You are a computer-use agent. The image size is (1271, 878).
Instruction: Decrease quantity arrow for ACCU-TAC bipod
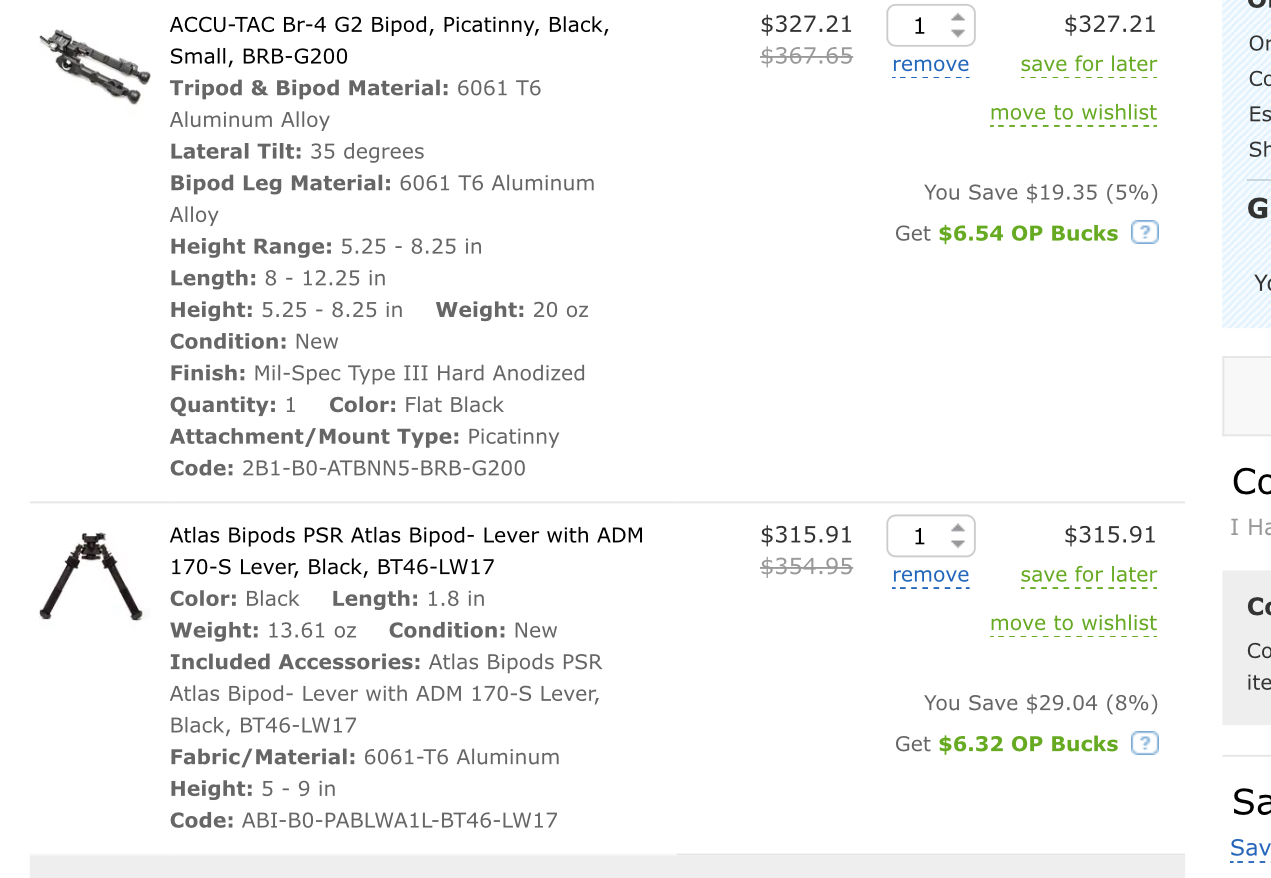[958, 34]
